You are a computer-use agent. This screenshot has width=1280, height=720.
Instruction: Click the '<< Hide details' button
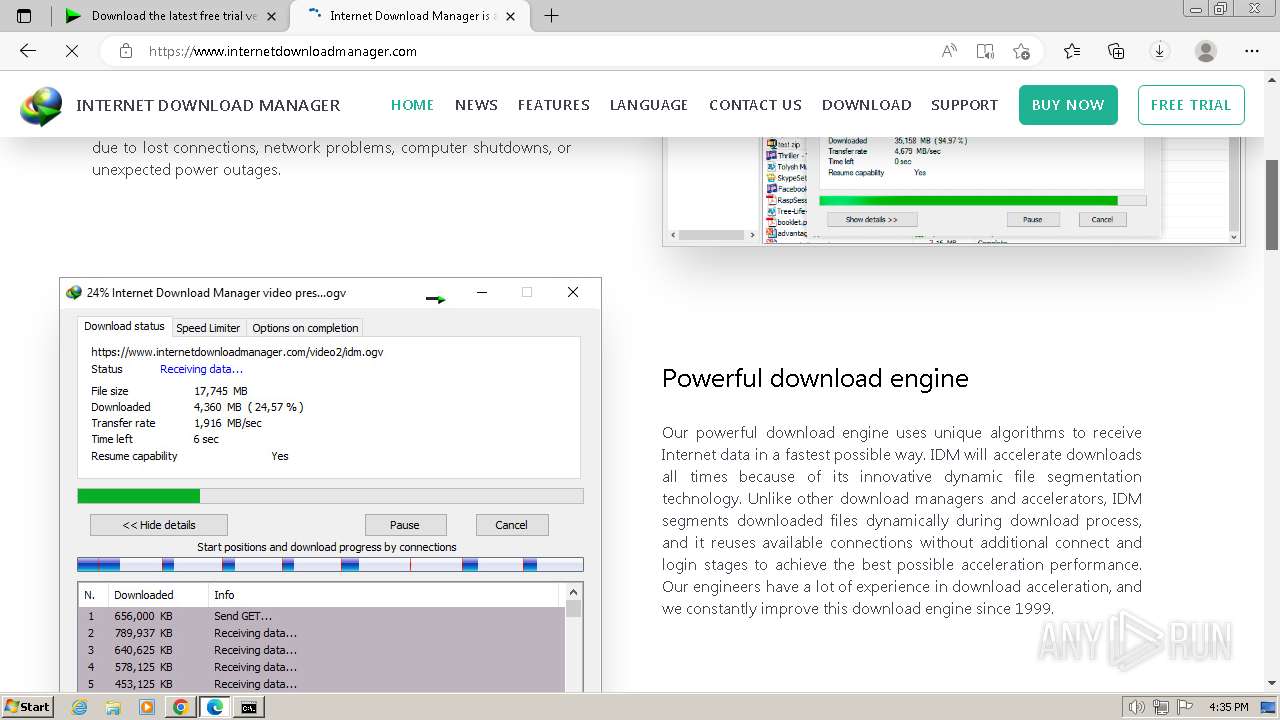pos(159,525)
